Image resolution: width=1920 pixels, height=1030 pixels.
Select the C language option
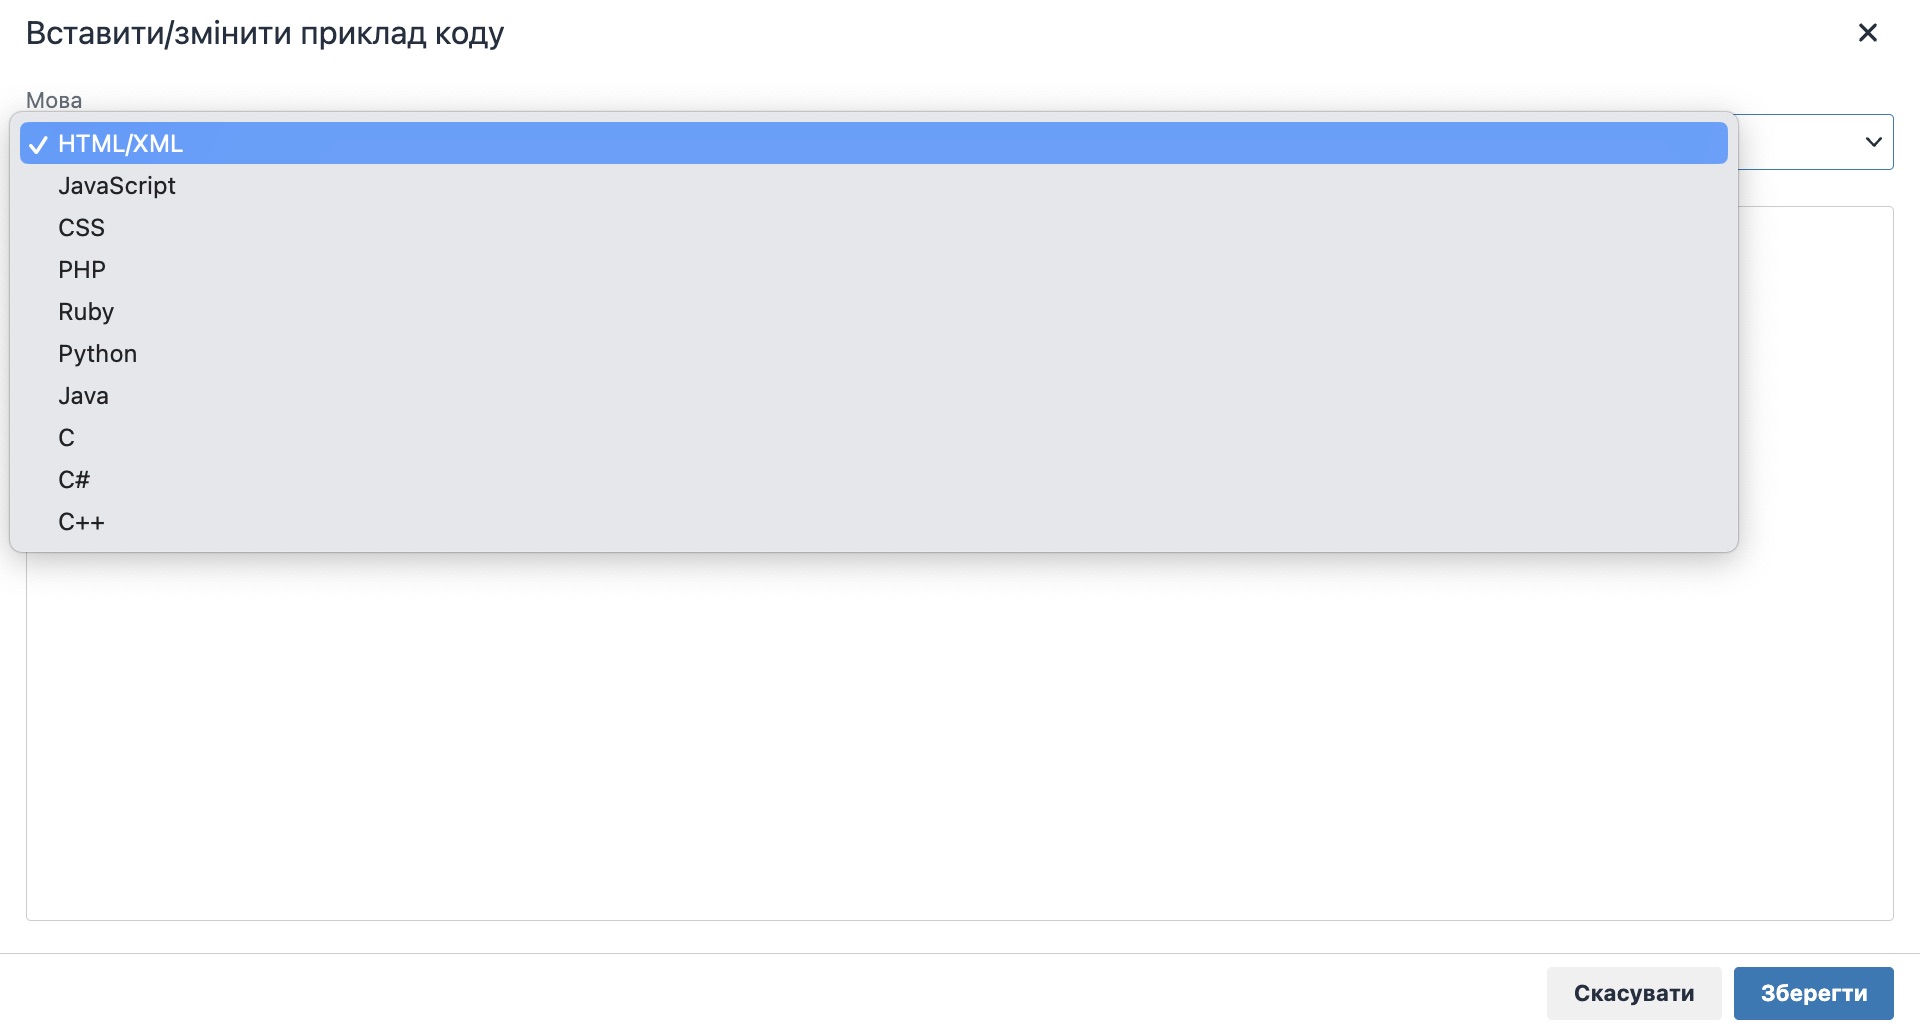point(66,438)
